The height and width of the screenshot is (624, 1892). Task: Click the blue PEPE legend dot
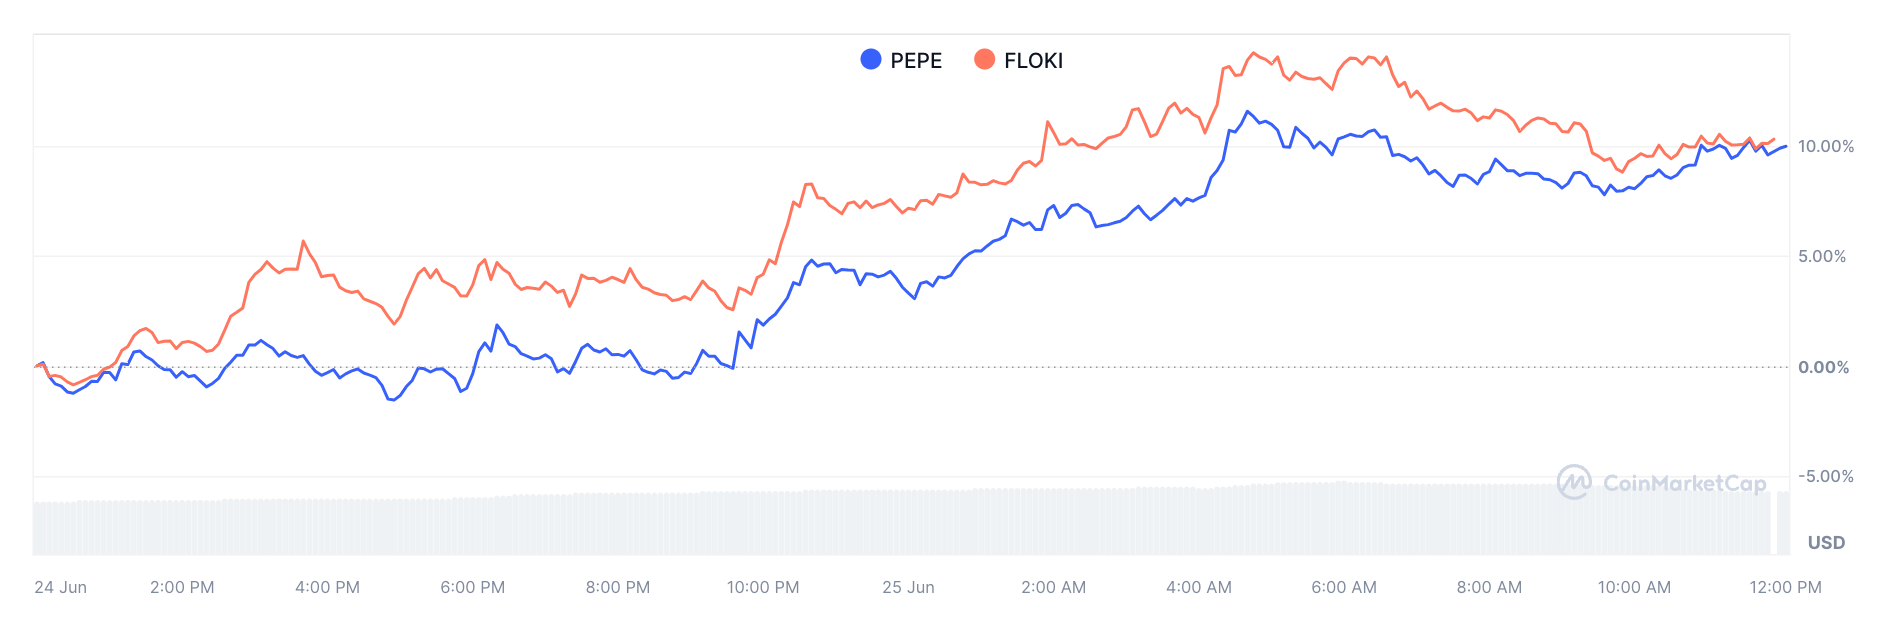coord(870,60)
